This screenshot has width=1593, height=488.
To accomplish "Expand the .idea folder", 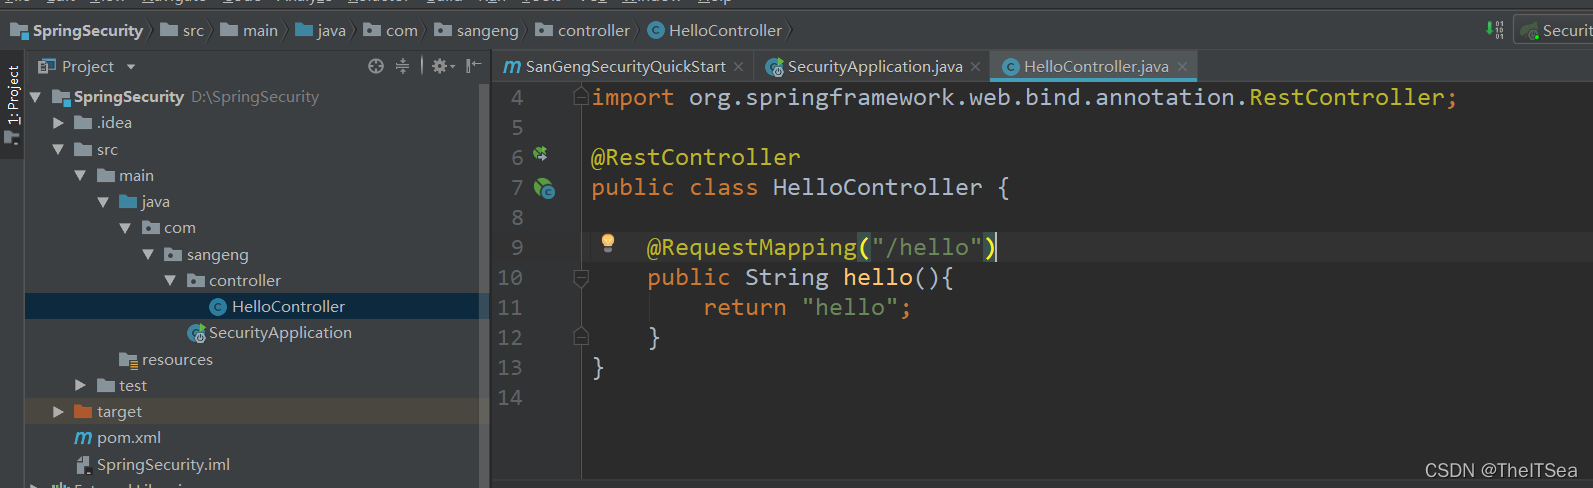I will [58, 123].
